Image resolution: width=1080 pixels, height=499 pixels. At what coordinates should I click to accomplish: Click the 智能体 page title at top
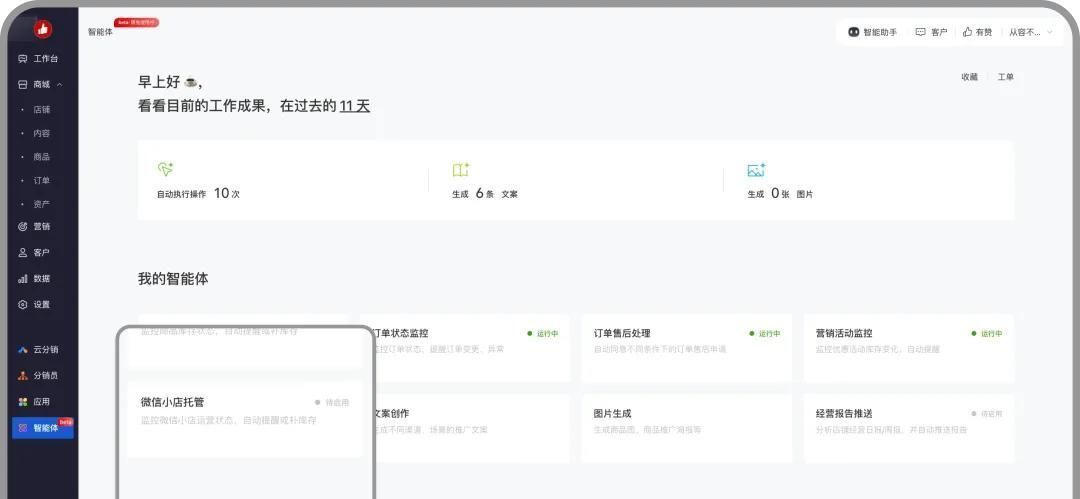[x=100, y=32]
